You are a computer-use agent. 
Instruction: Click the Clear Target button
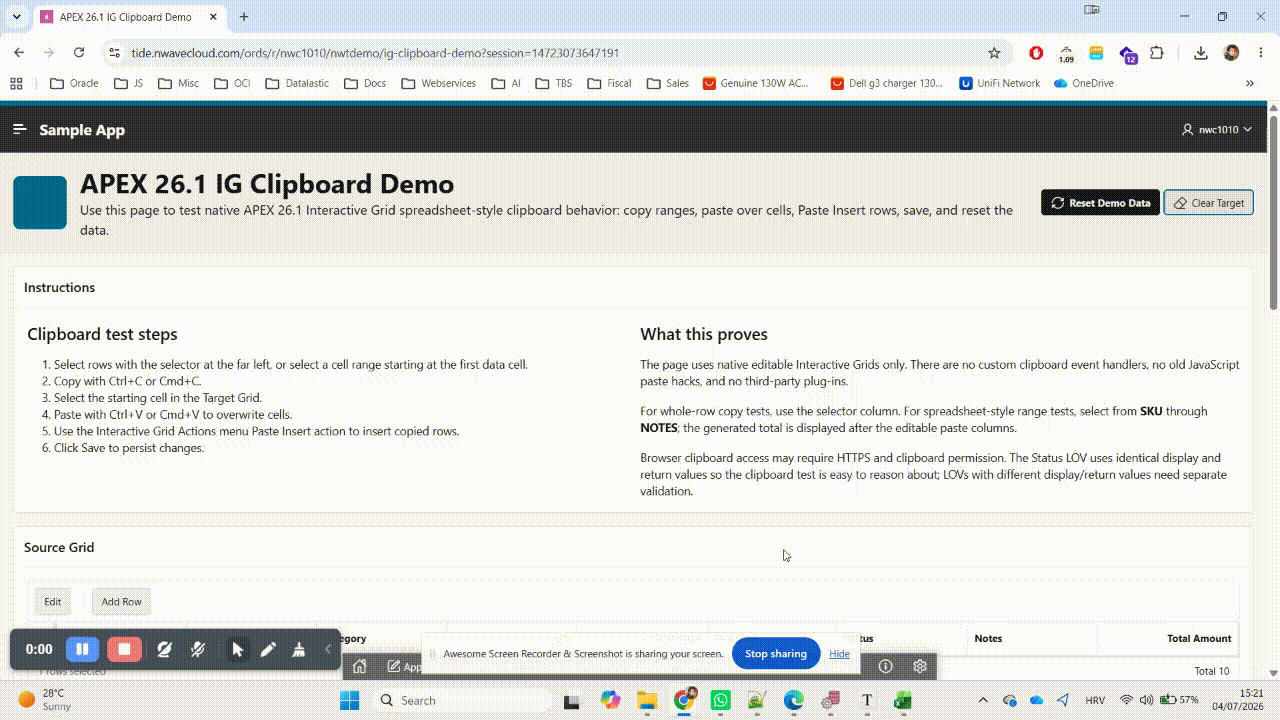[x=1208, y=203]
